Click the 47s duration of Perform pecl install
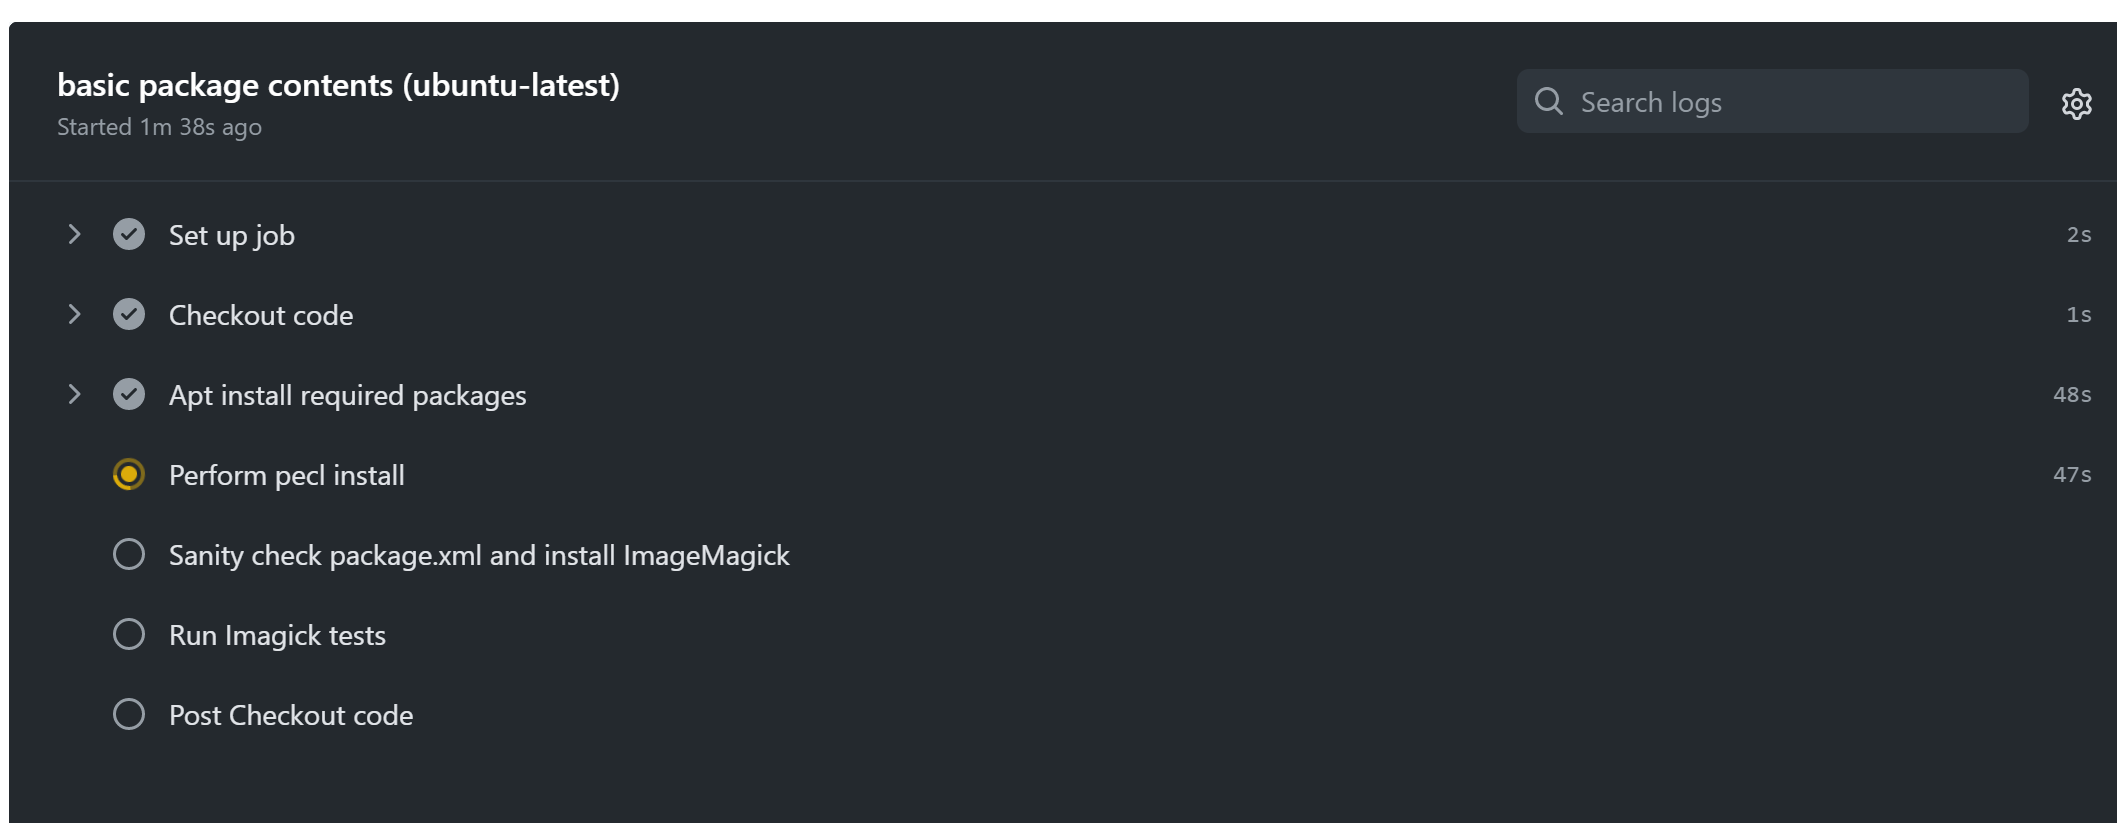The image size is (2117, 823). coord(2071,474)
